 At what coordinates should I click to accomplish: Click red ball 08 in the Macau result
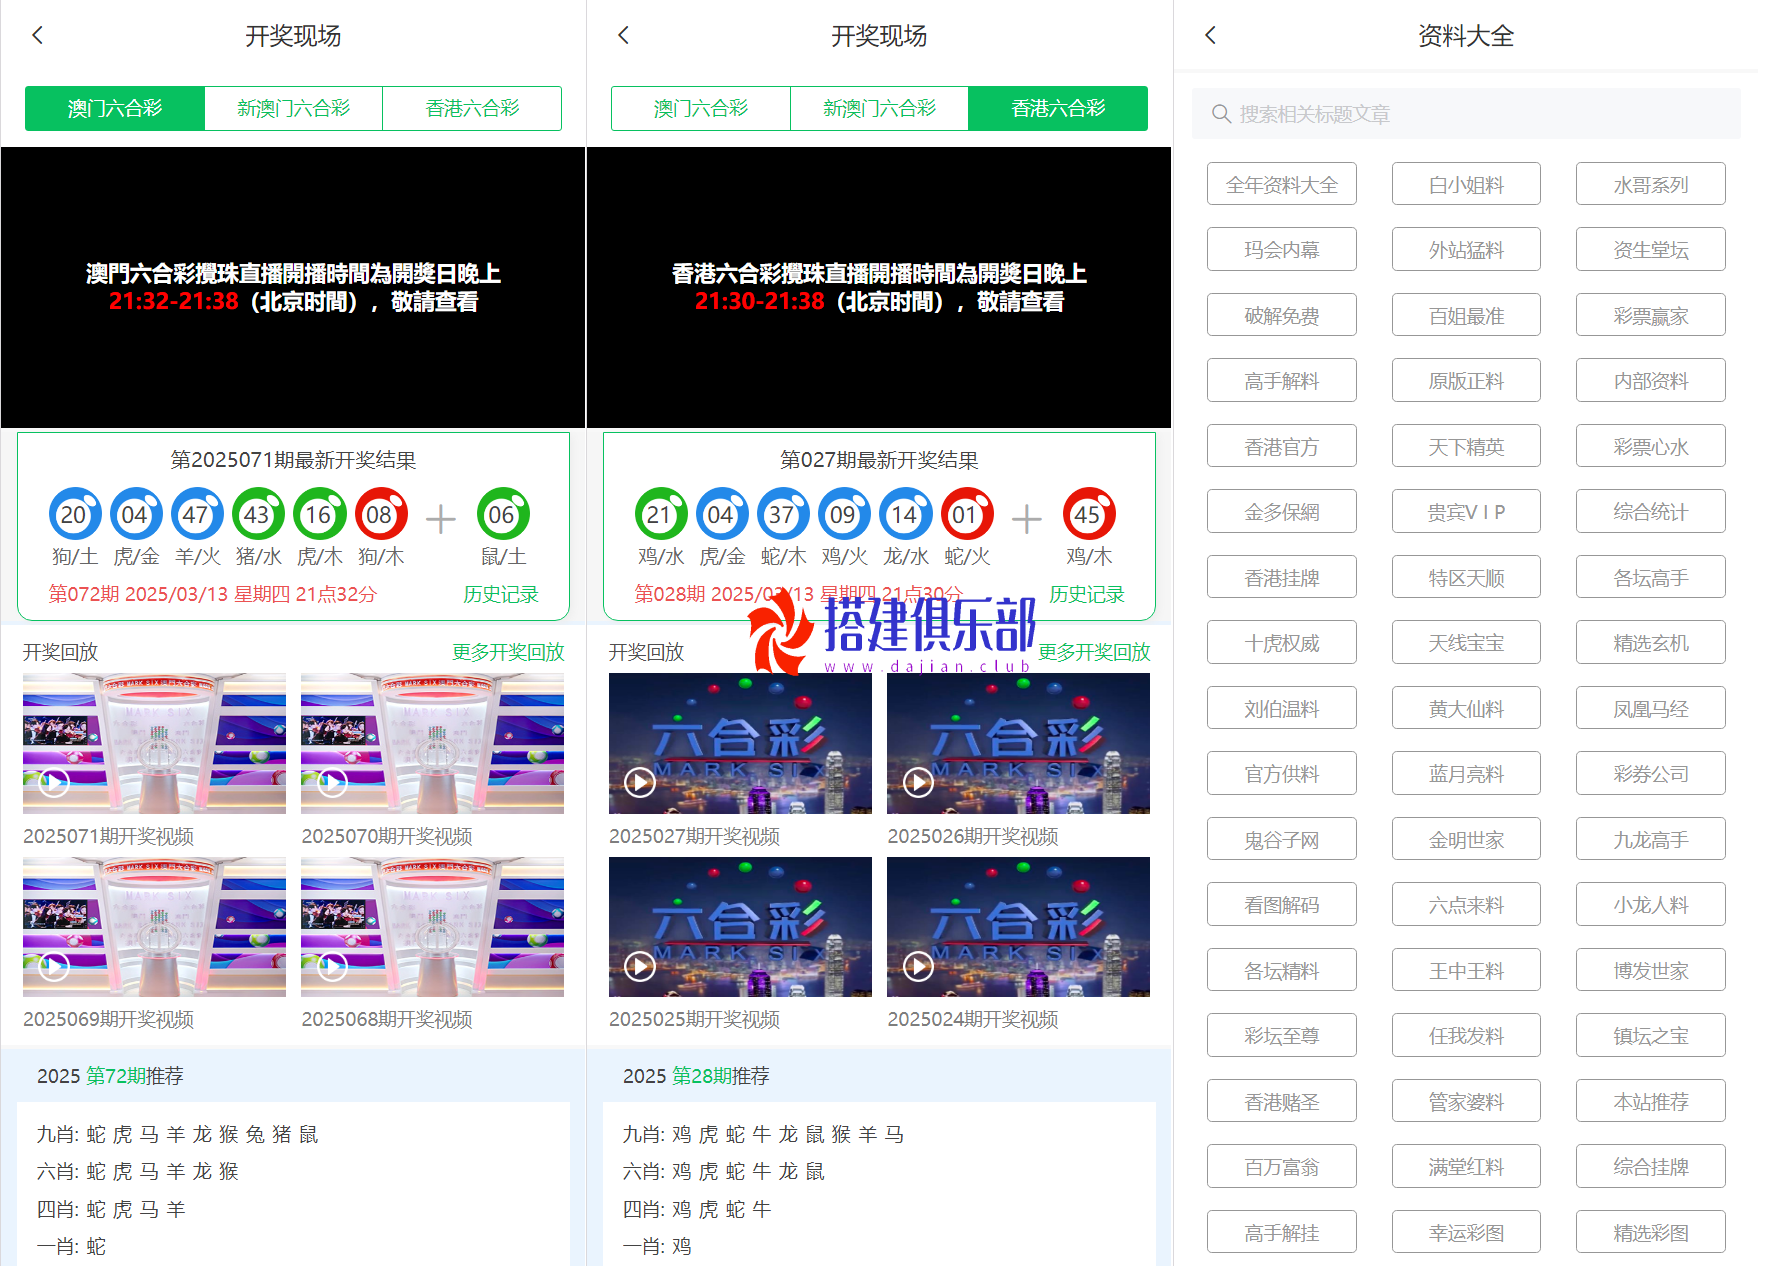click(381, 514)
